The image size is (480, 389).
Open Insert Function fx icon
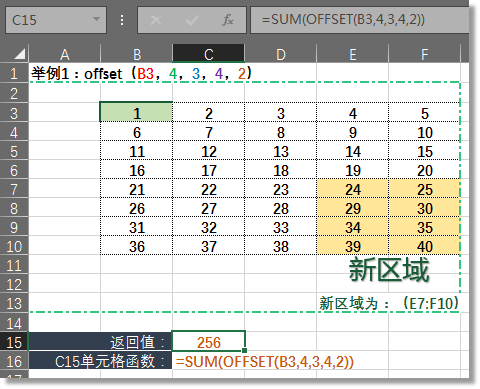228,20
